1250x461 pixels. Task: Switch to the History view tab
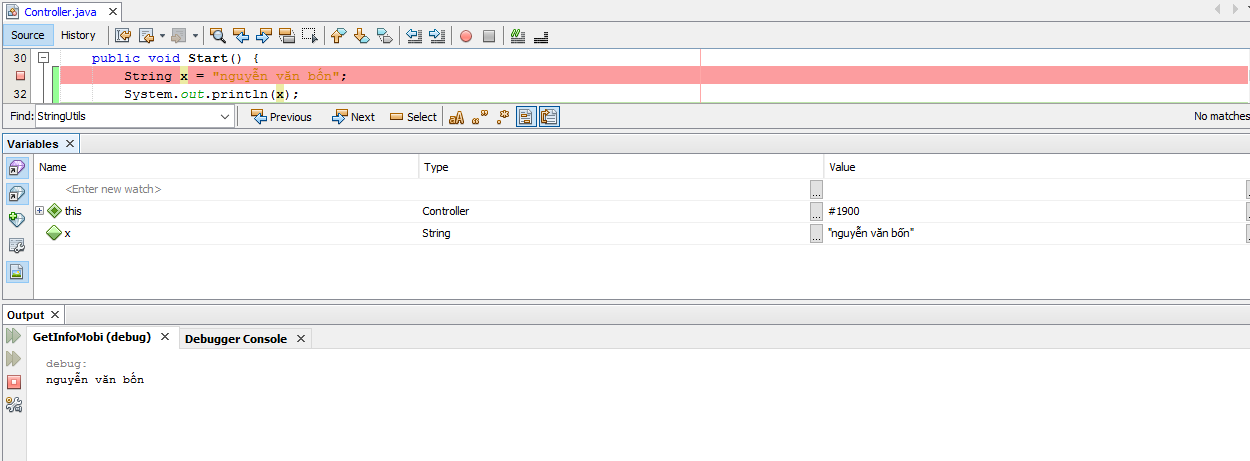[x=78, y=35]
